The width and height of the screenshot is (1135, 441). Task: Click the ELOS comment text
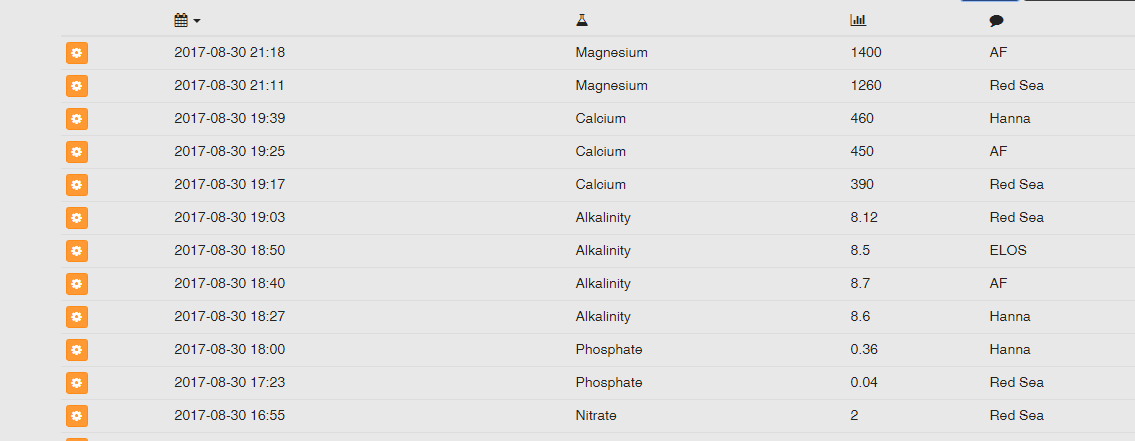click(x=1008, y=251)
